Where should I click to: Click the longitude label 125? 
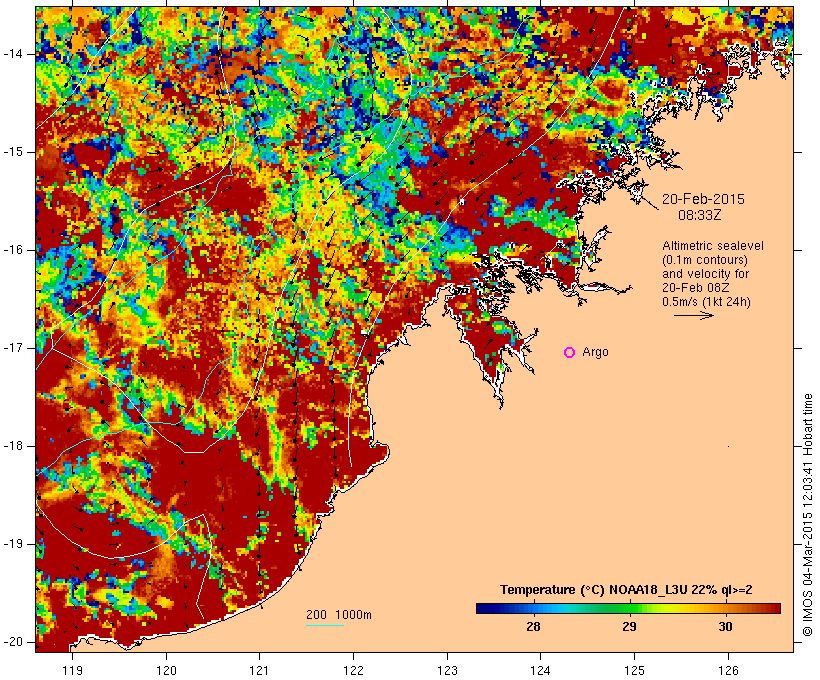[635, 670]
